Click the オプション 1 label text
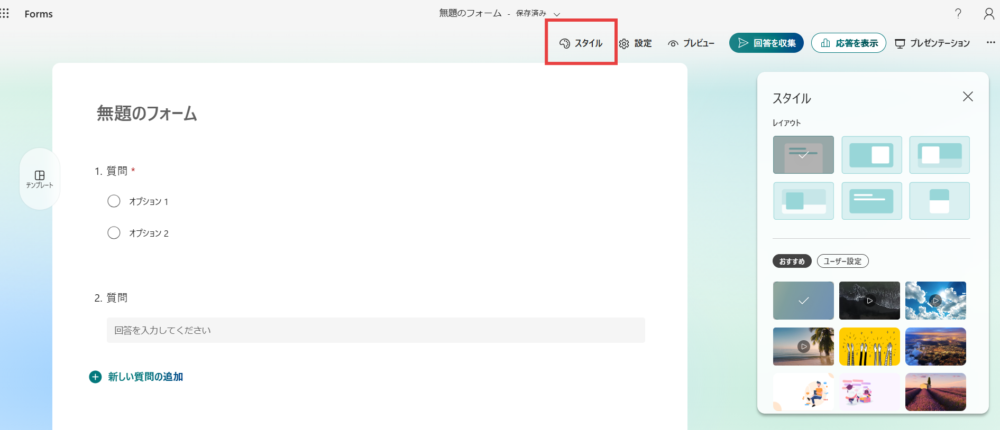This screenshot has height=430, width=1000. (149, 202)
